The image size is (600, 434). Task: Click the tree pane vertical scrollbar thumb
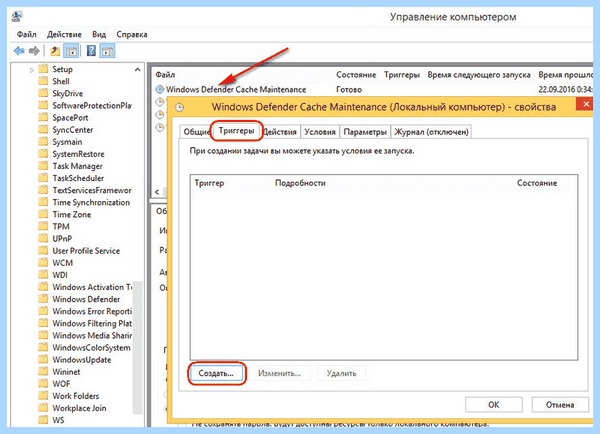point(137,348)
